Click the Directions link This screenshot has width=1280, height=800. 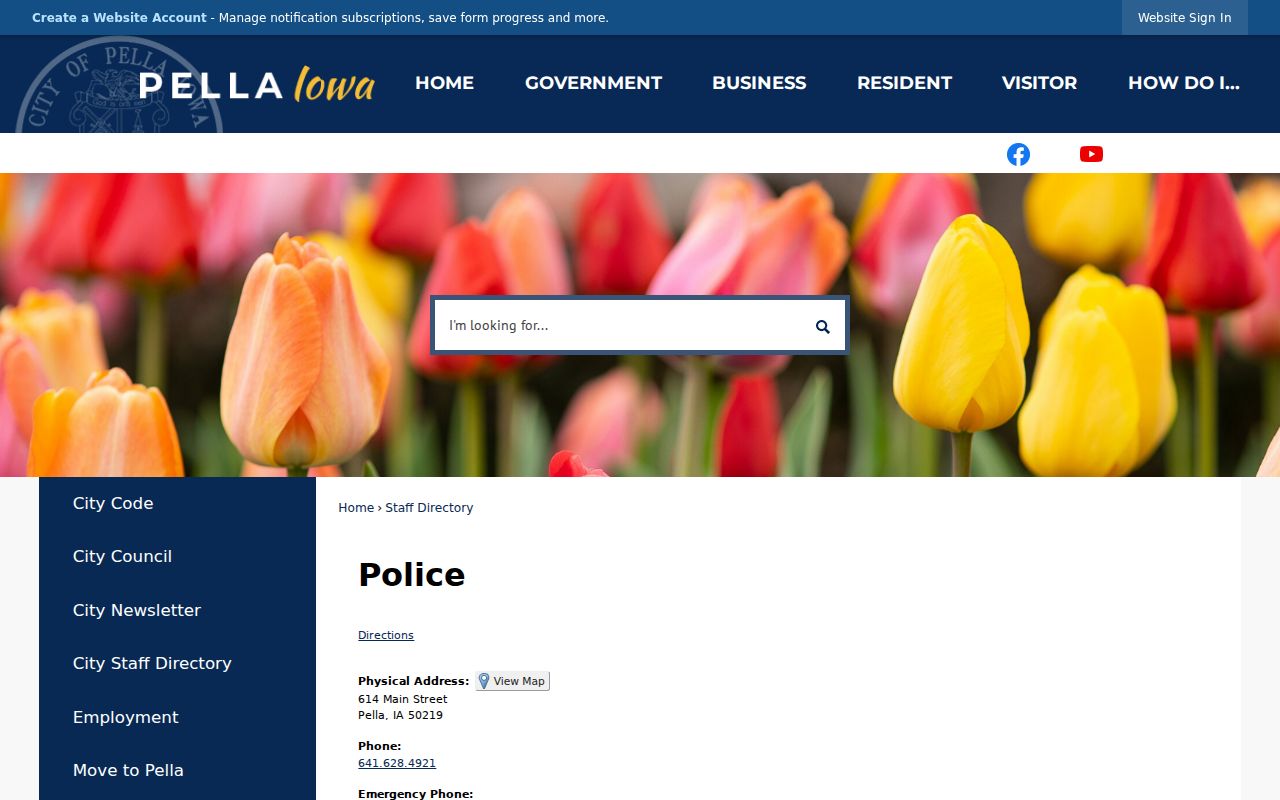[386, 635]
